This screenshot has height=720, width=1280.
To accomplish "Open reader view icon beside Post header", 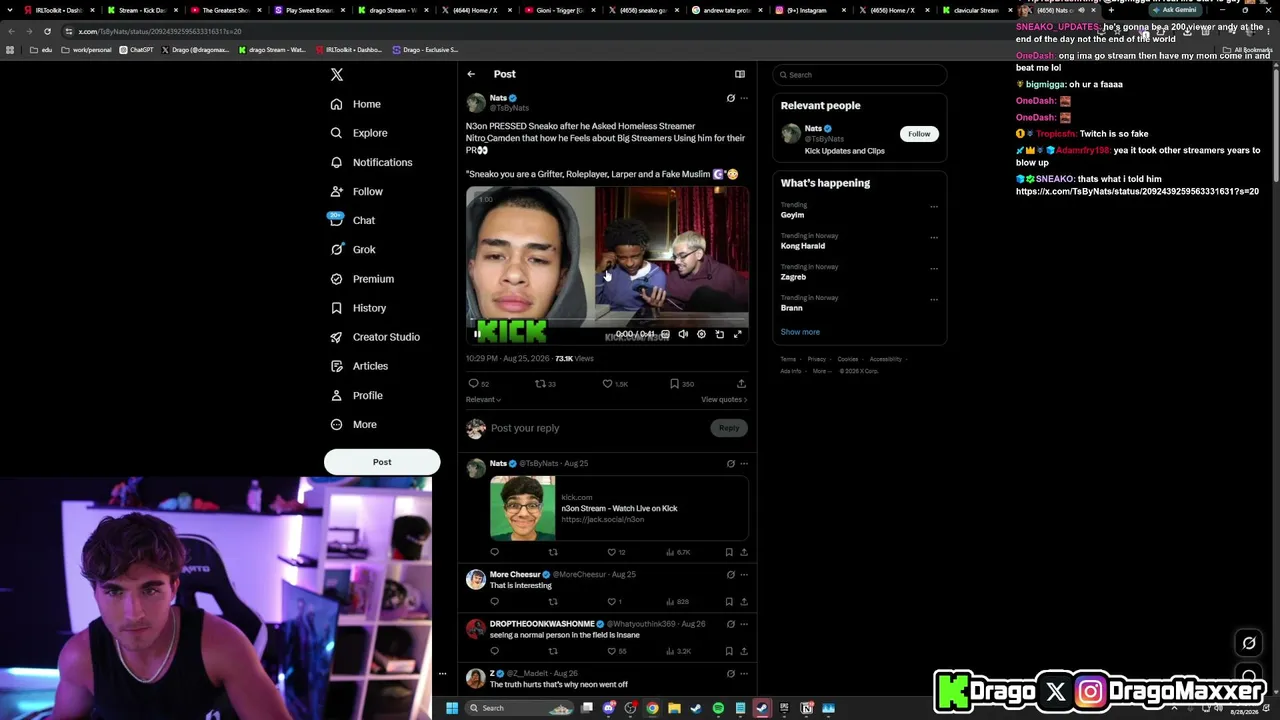I will pos(740,74).
